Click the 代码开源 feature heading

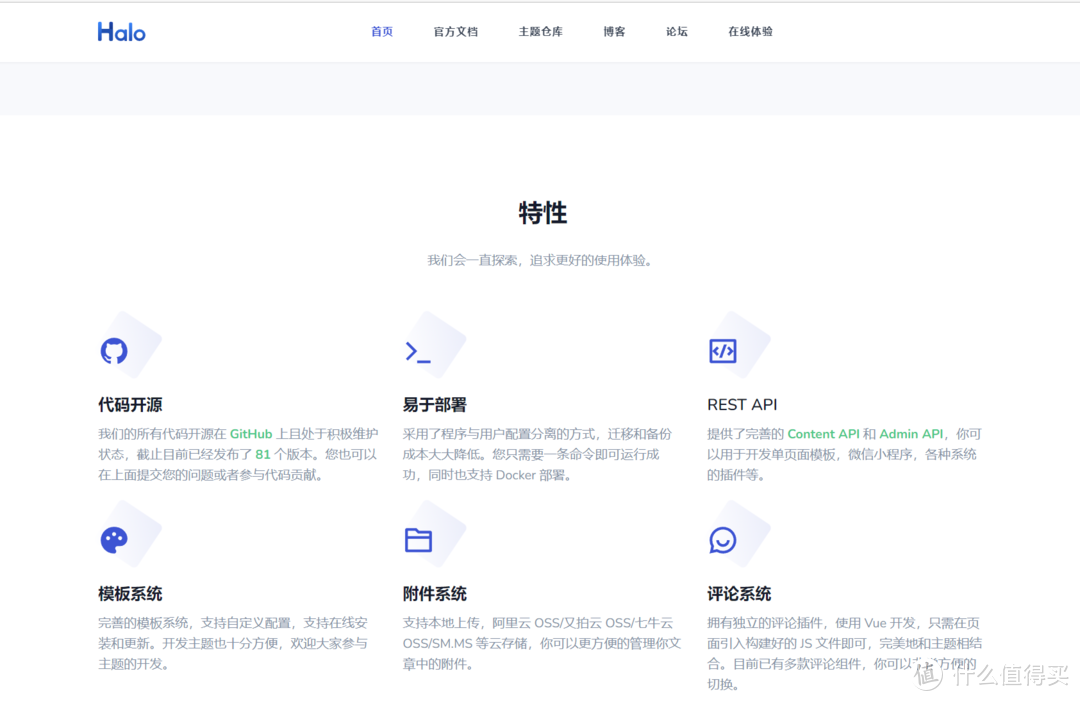coord(130,405)
